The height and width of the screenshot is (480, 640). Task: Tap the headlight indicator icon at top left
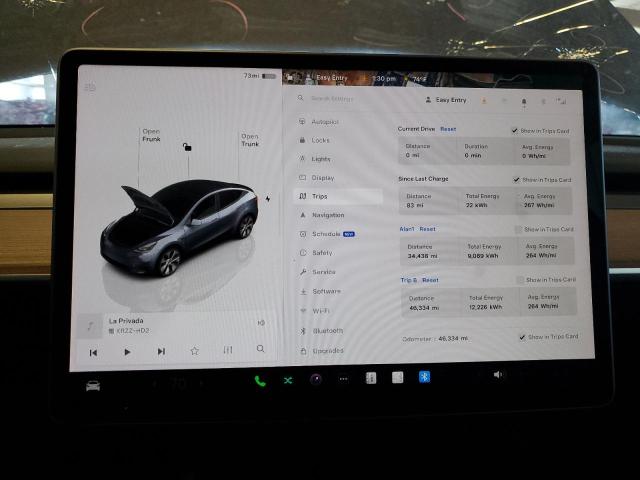pyautogui.click(x=90, y=87)
